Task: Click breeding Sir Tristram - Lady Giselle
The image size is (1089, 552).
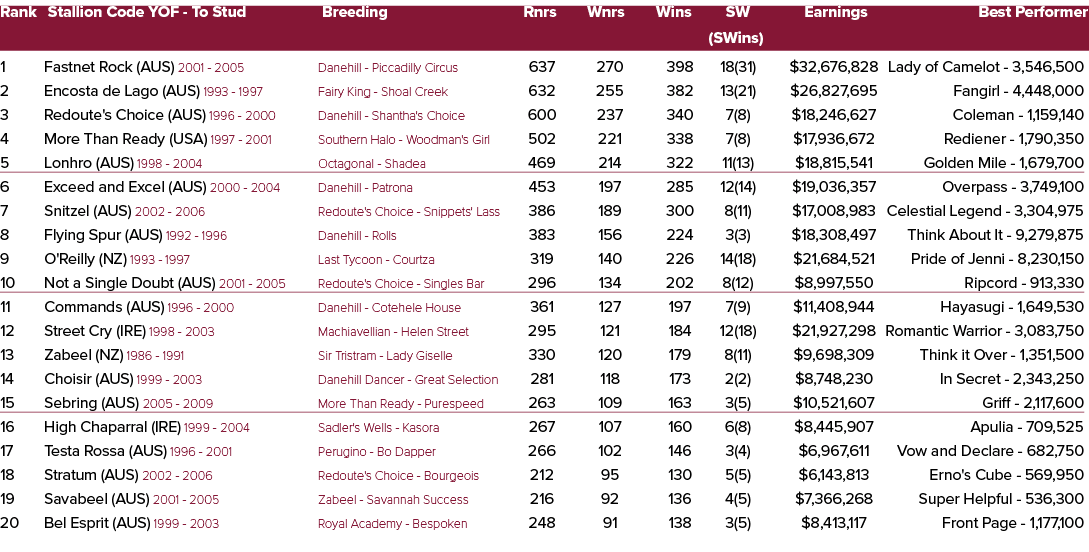Action: tap(385, 356)
